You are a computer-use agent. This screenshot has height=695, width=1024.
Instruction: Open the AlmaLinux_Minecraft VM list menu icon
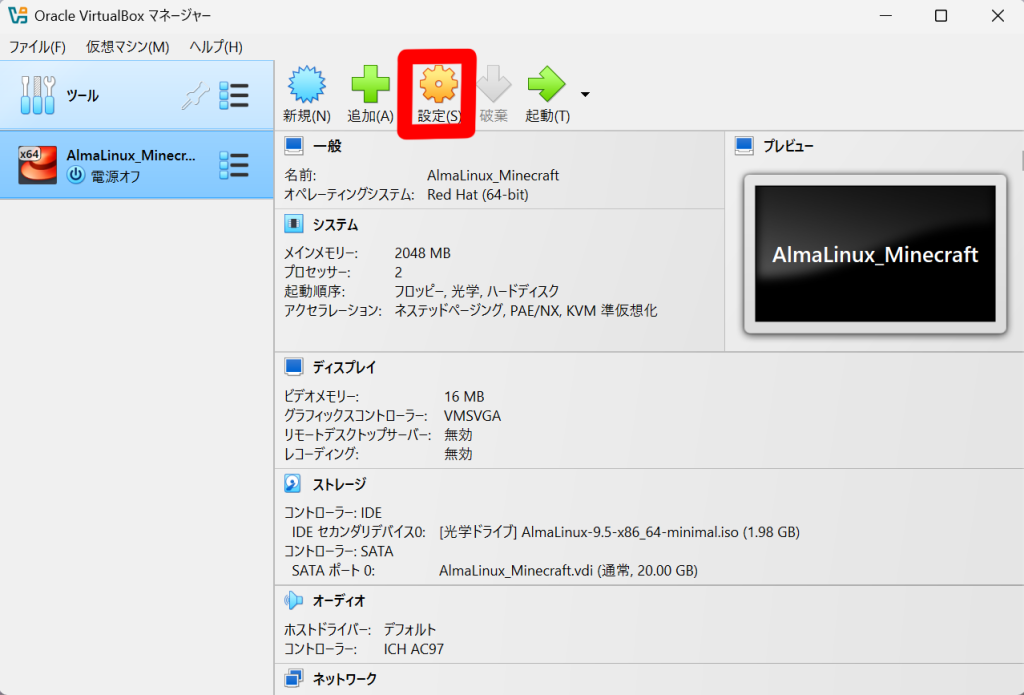click(234, 165)
